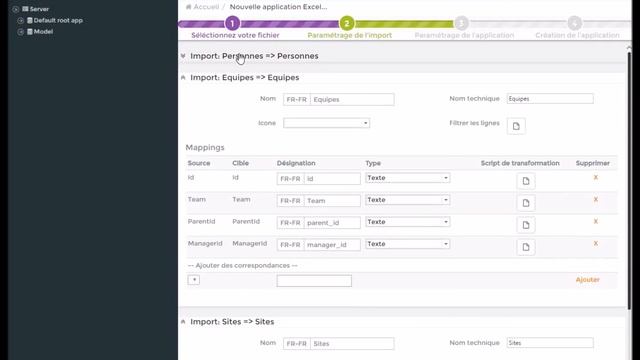Open the Icone dropdown for Equipes
The width and height of the screenshot is (640, 360).
pos(327,123)
